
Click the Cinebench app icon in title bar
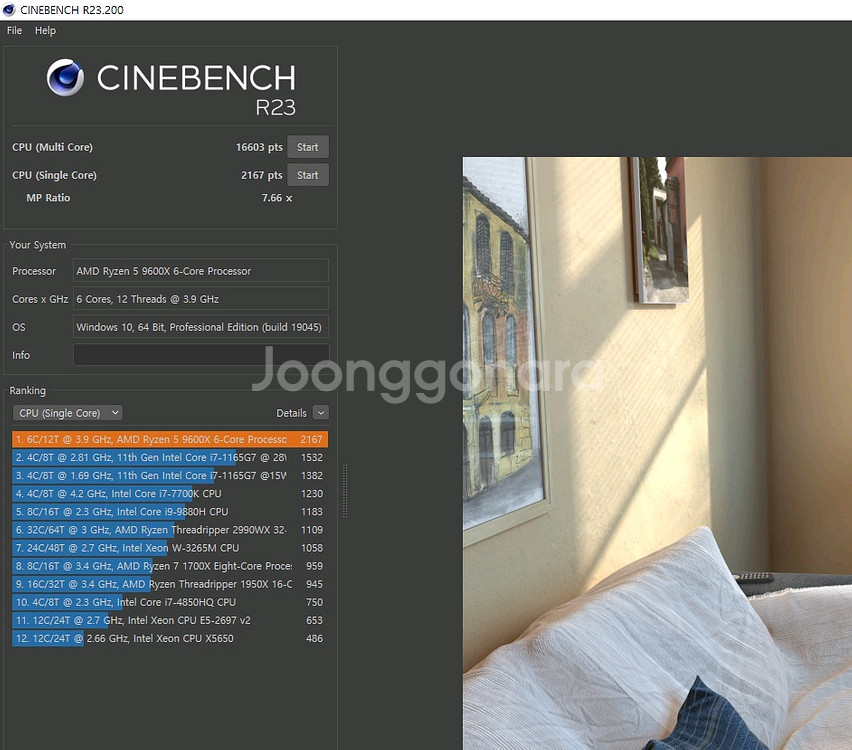(9, 10)
